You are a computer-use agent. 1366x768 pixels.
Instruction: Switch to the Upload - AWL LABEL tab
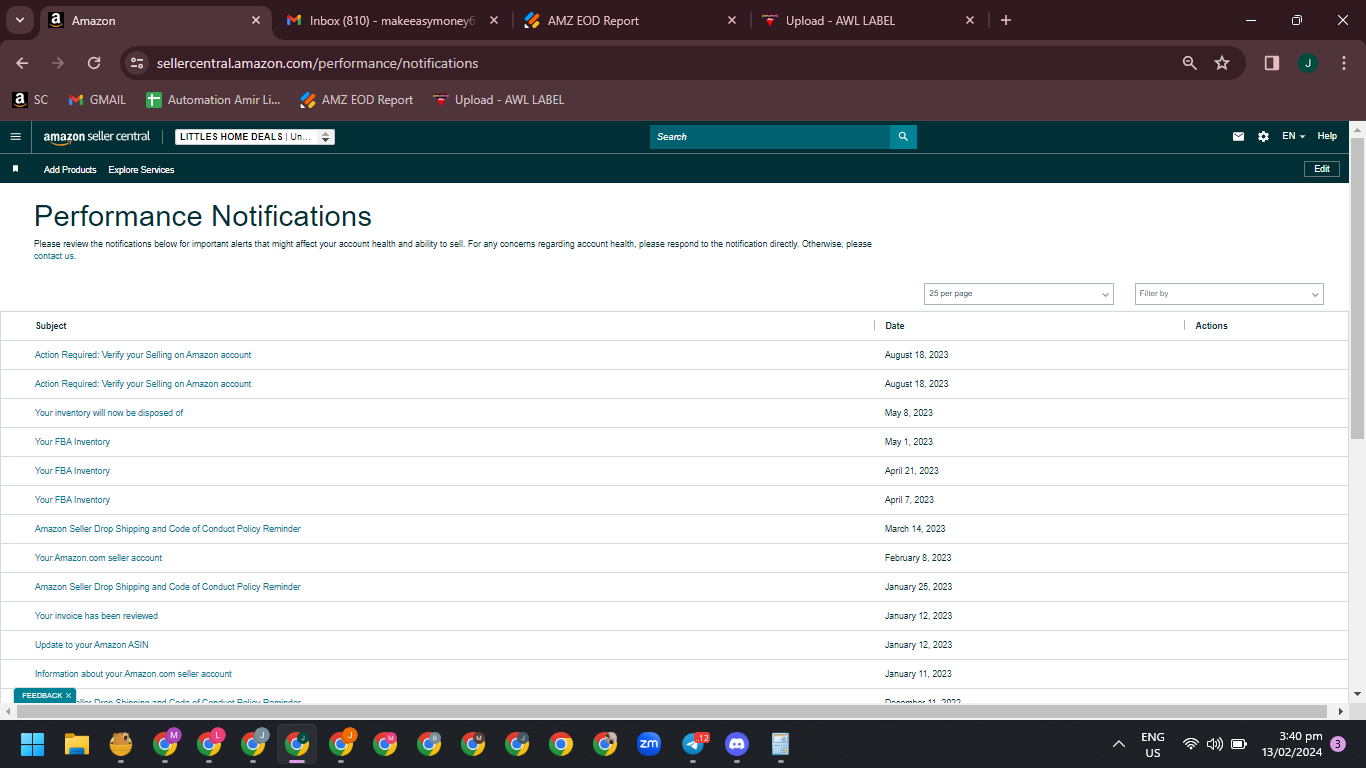[x=868, y=20]
